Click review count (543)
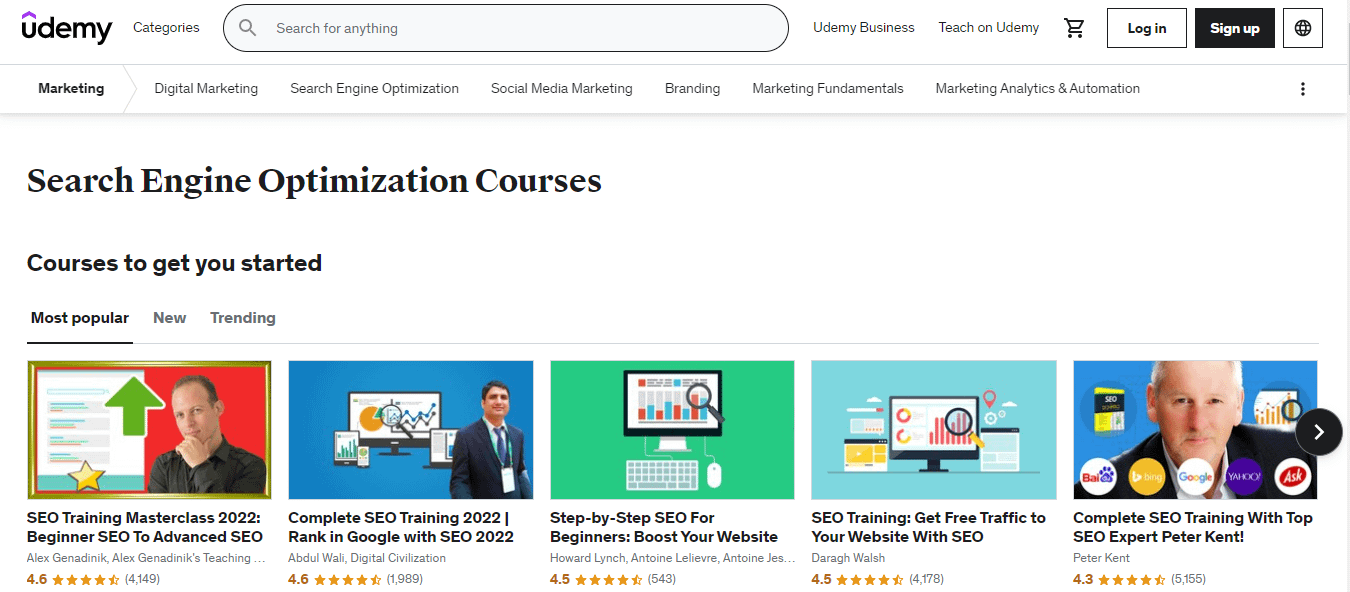Viewport: 1350px width, 592px height. point(662,579)
